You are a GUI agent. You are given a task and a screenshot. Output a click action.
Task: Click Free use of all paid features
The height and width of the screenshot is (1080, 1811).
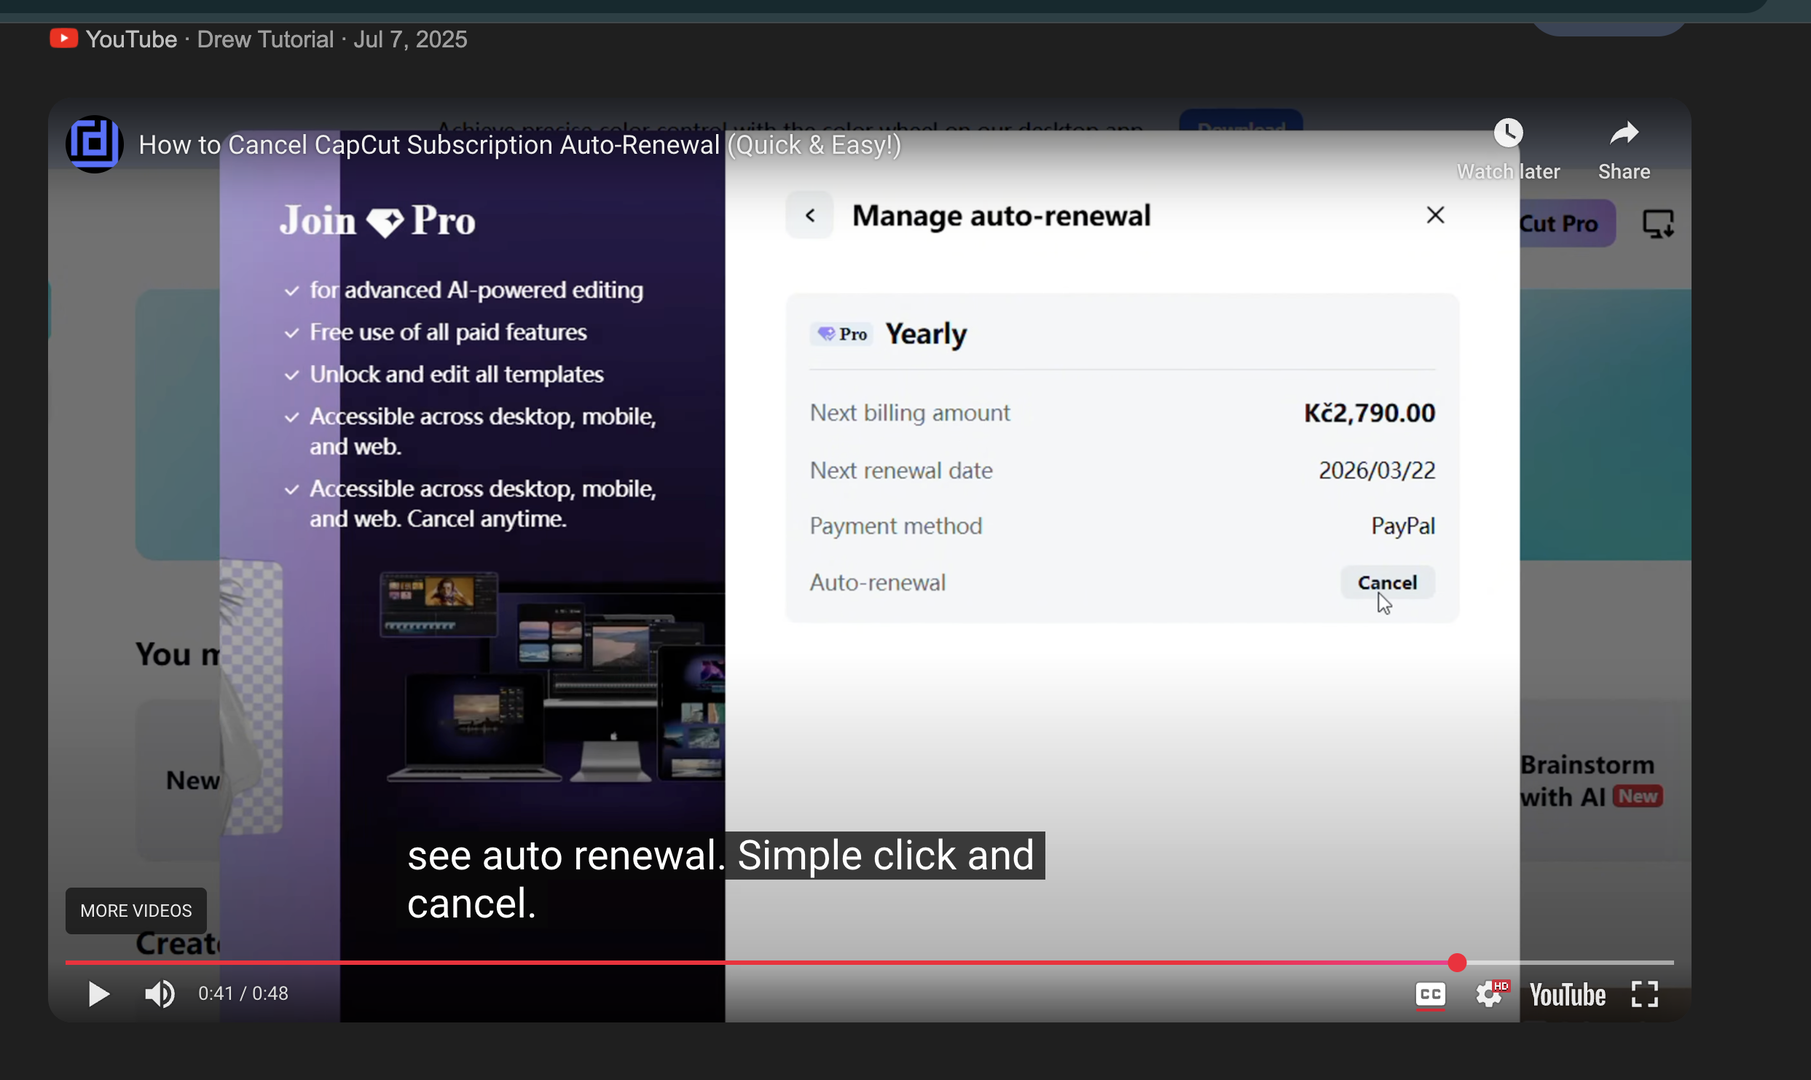tap(448, 332)
